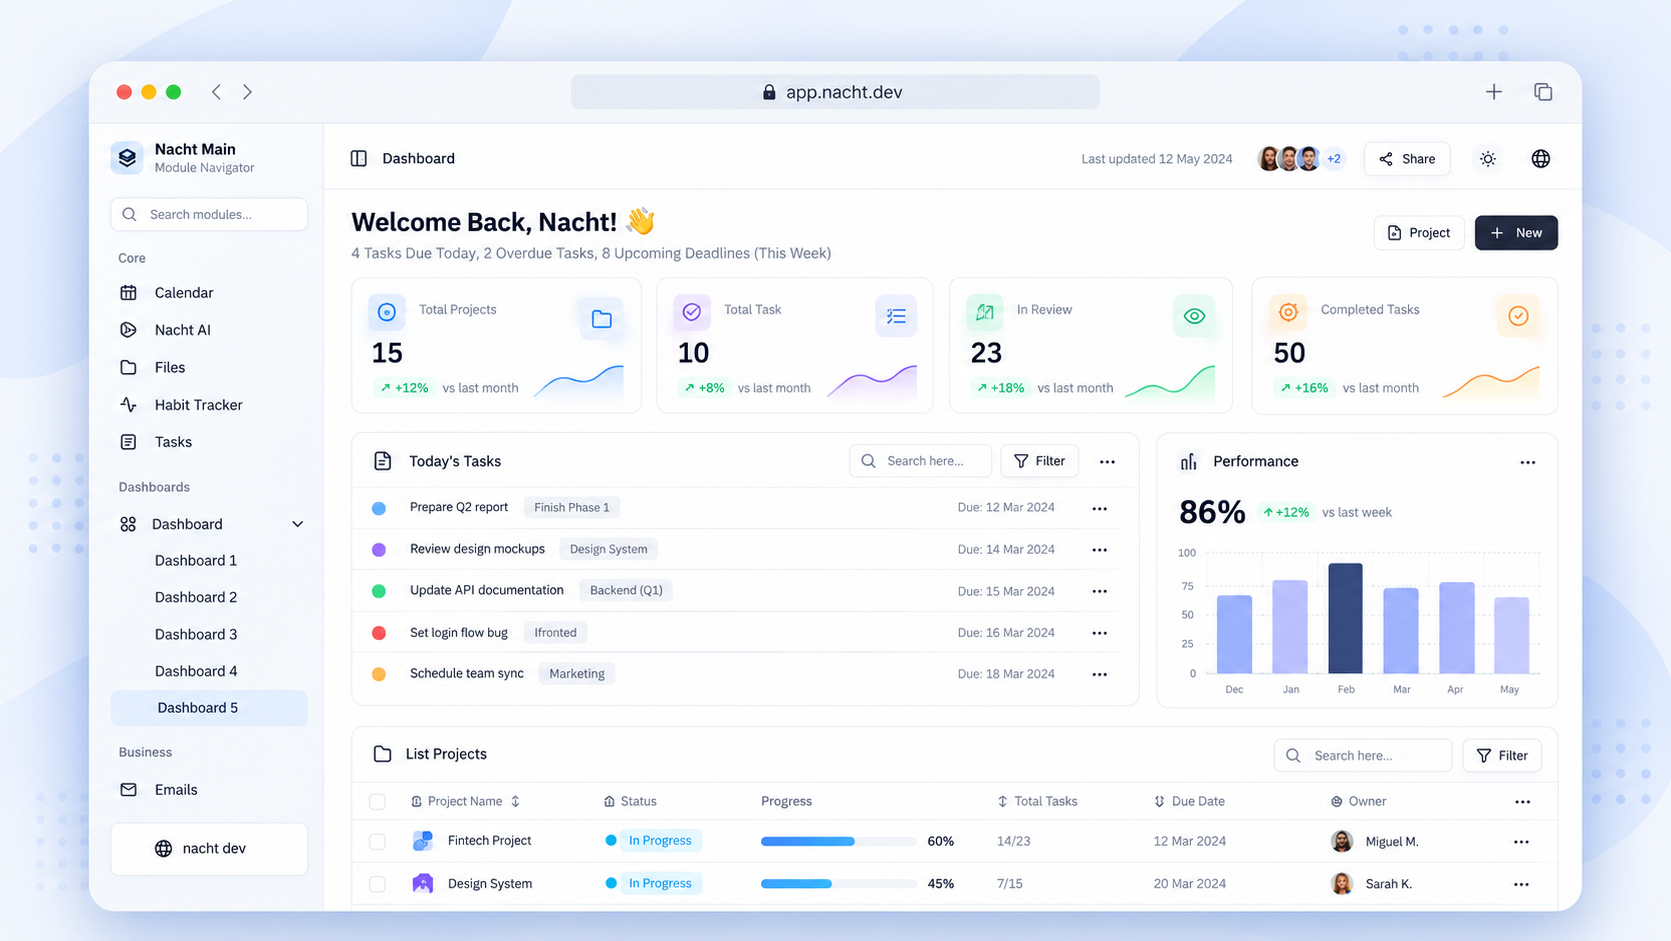Image resolution: width=1671 pixels, height=941 pixels.
Task: Open Filter in Today's Tasks
Action: click(1039, 461)
